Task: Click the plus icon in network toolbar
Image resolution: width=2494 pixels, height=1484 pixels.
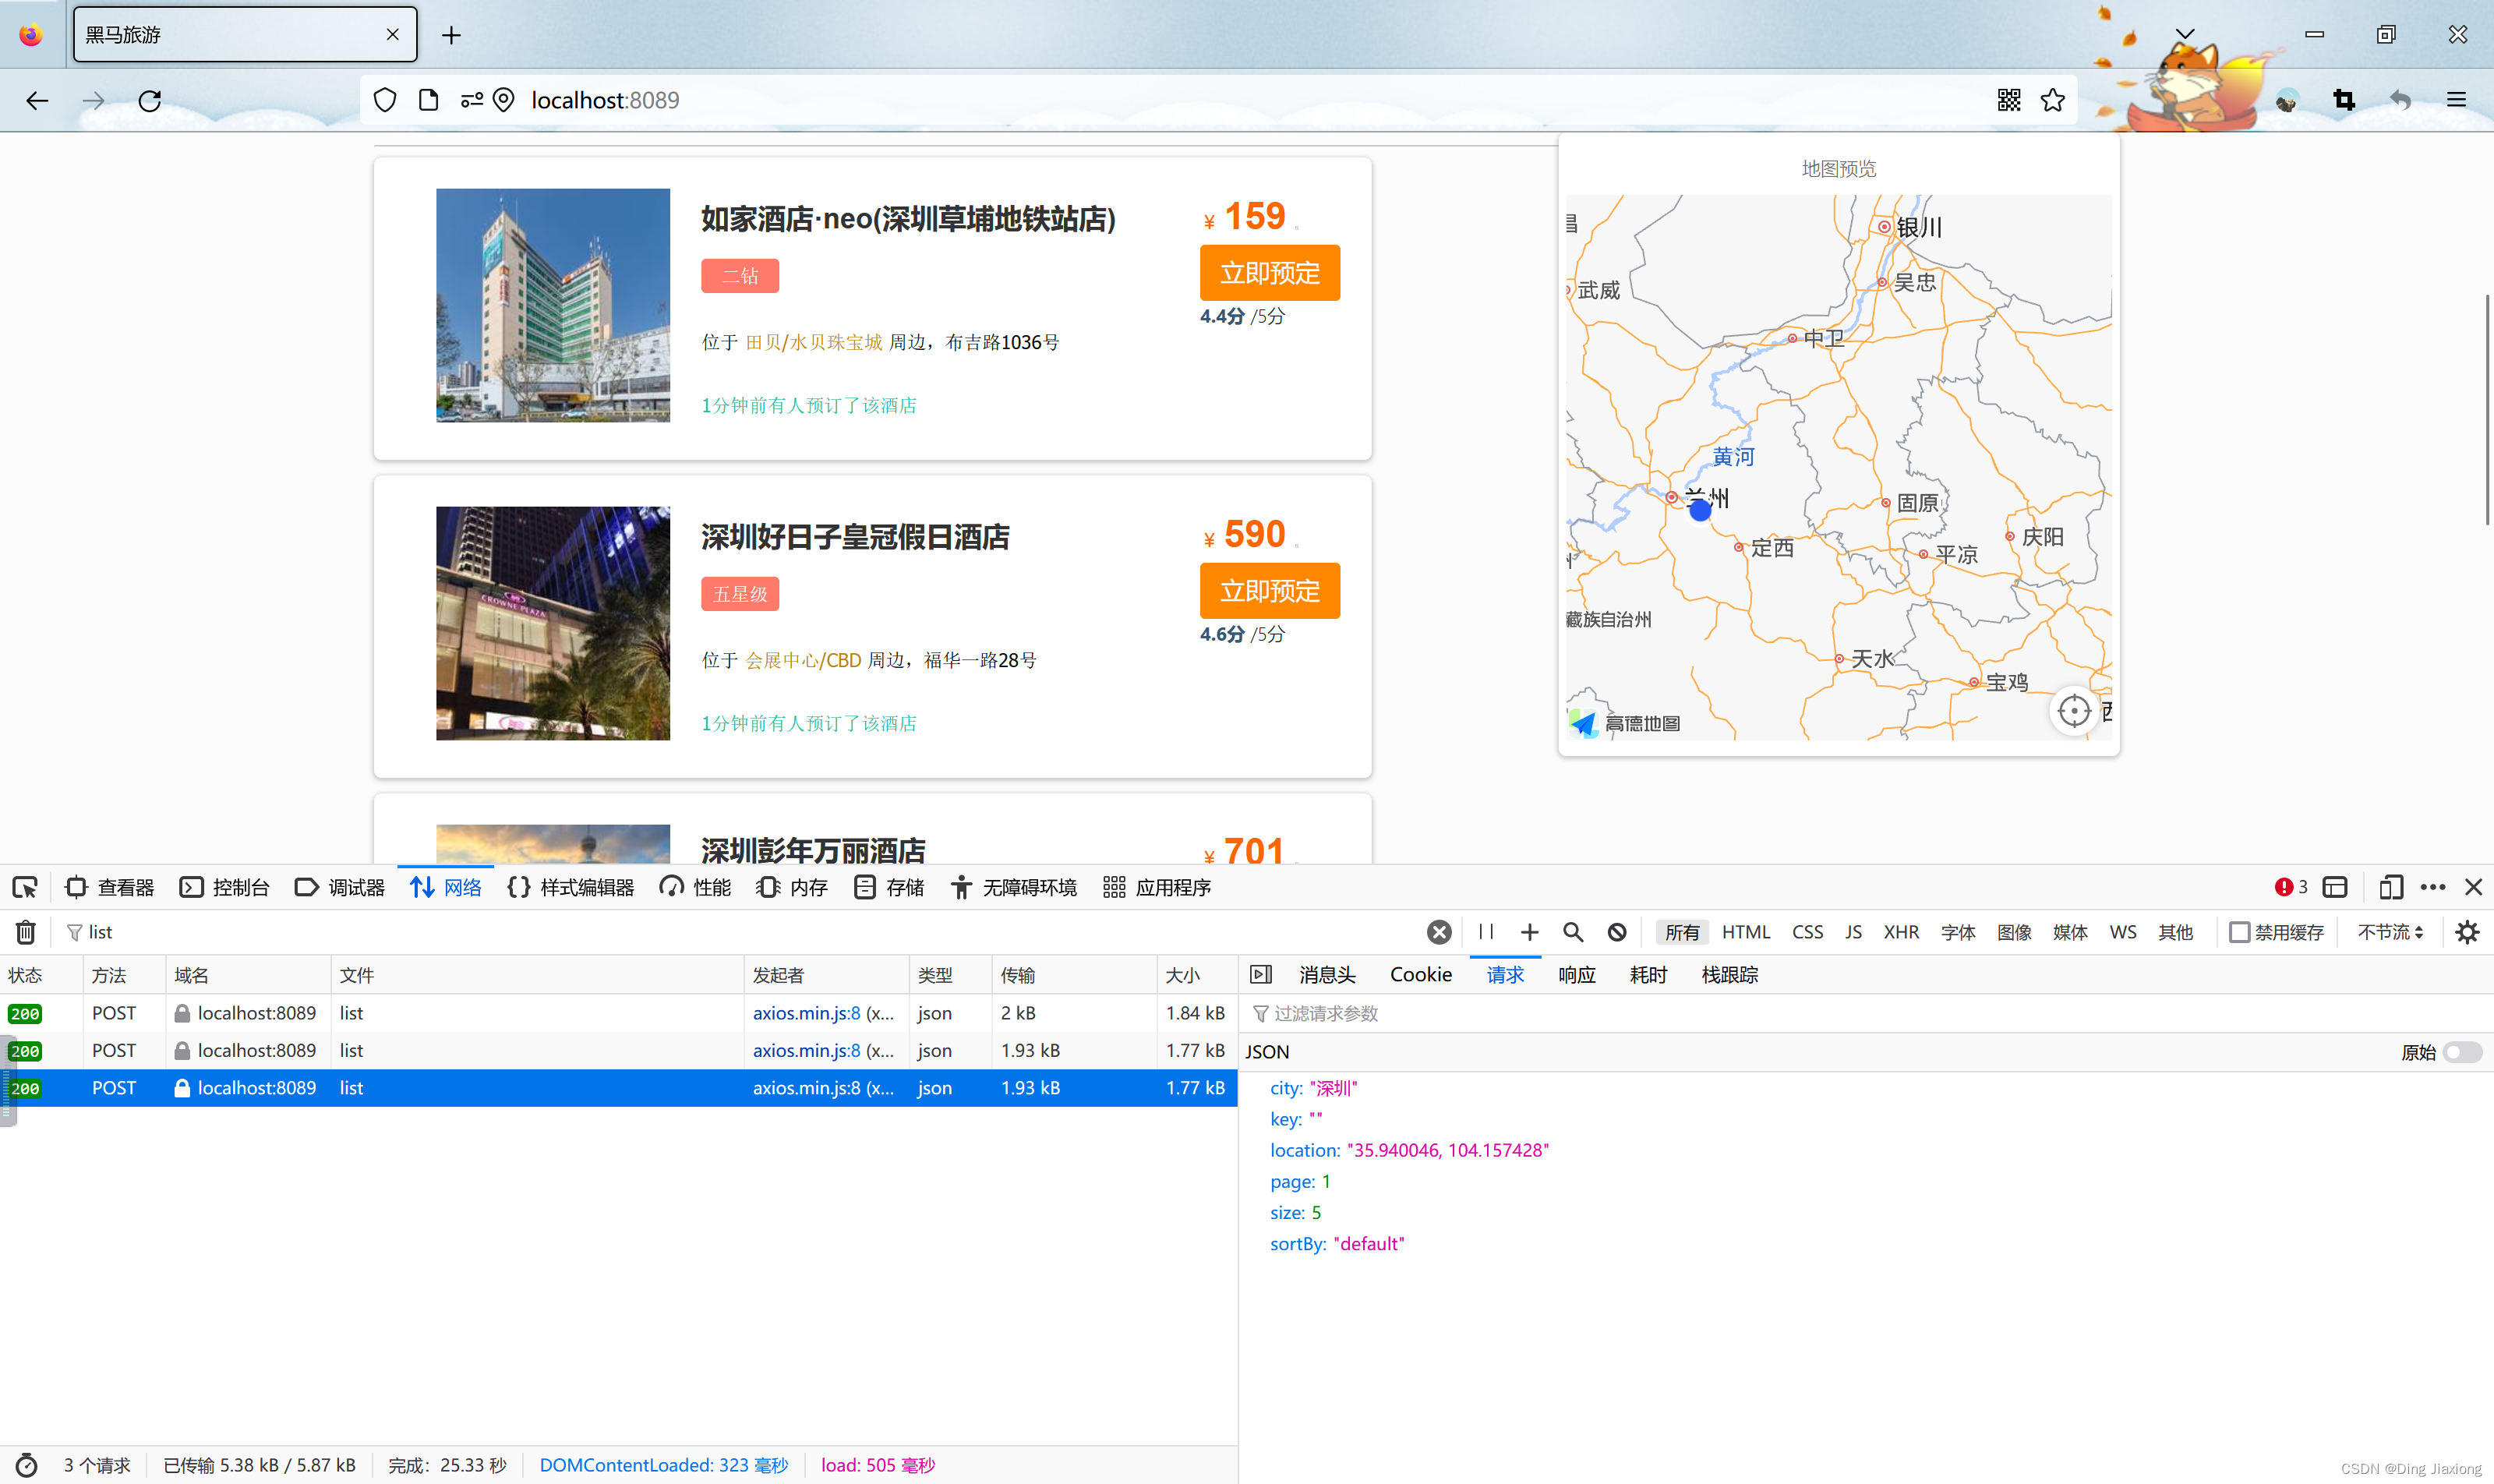Action: (x=1530, y=932)
